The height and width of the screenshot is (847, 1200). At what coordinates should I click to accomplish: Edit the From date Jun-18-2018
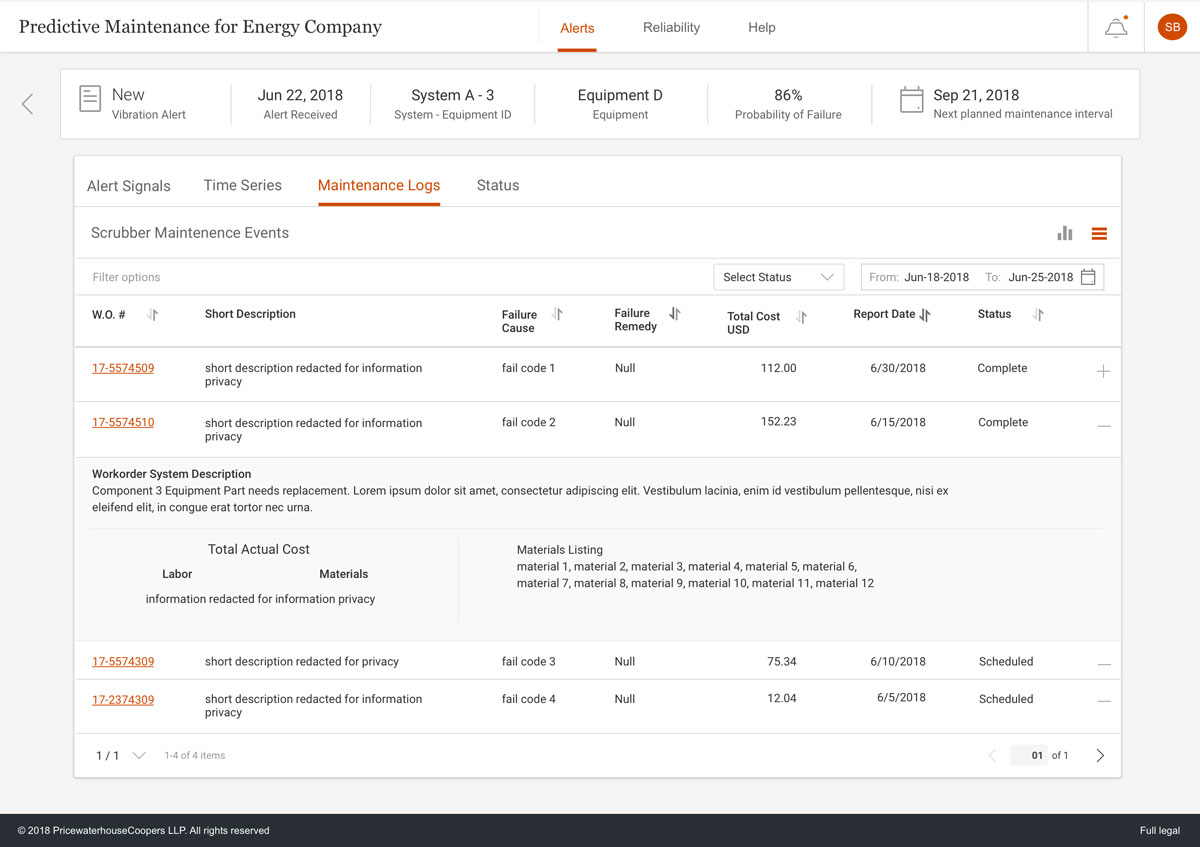937,277
